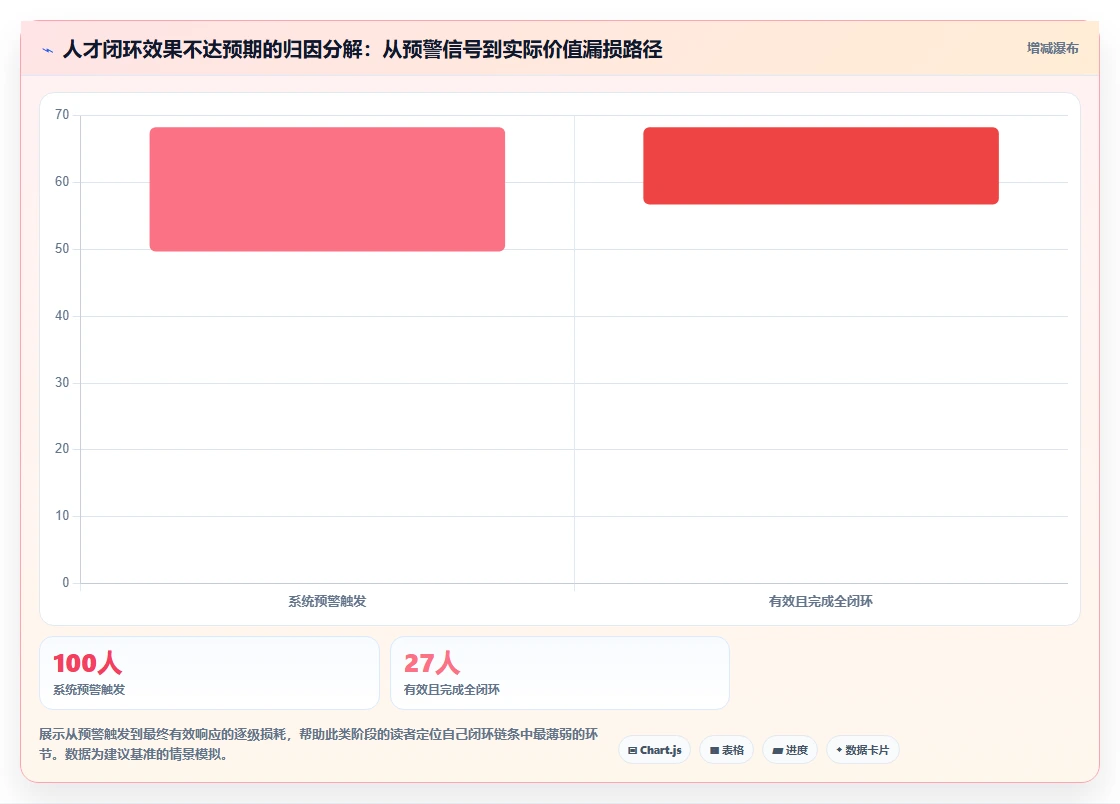Click the x-axis label 有效且完成全闭环

tap(821, 601)
